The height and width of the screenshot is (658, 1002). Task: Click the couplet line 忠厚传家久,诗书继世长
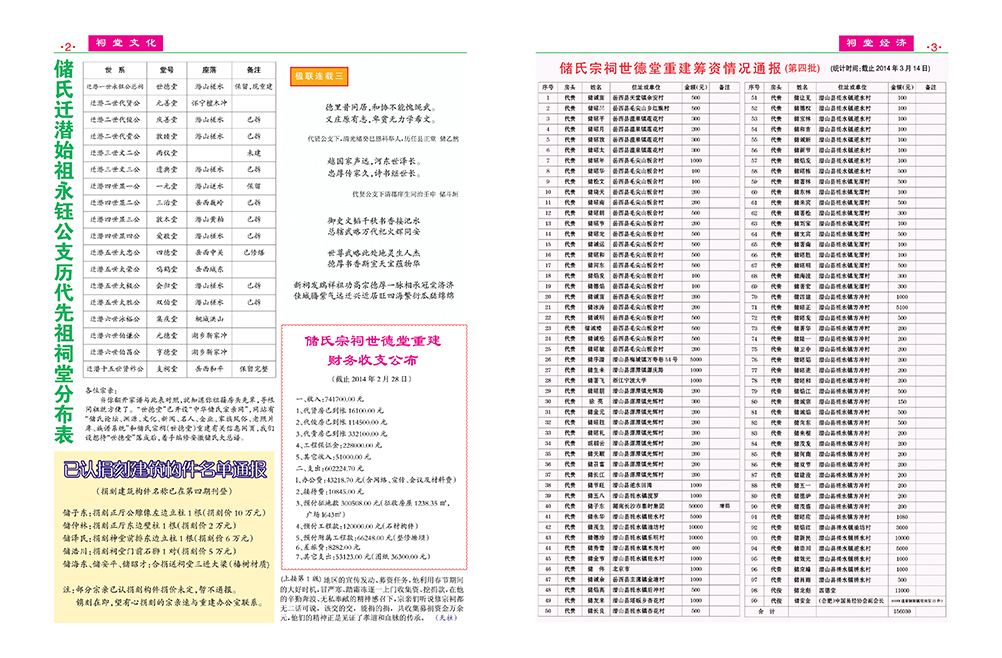pyautogui.click(x=374, y=173)
